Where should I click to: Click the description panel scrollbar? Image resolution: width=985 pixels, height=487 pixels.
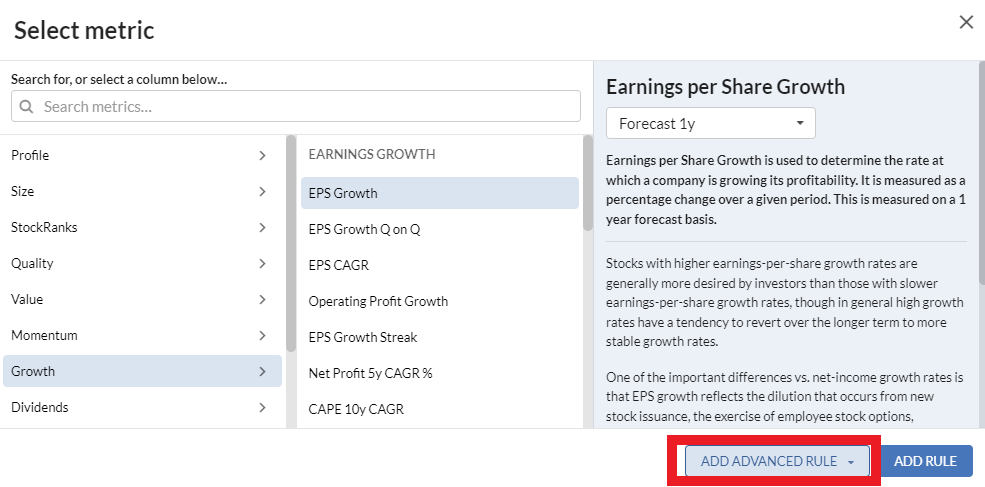(x=981, y=171)
